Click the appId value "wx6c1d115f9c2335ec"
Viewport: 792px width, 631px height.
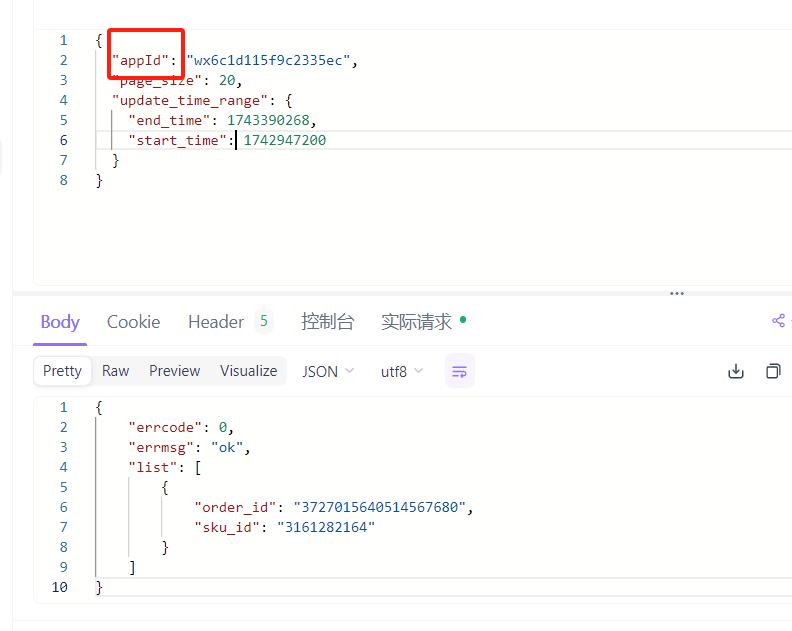(x=268, y=61)
